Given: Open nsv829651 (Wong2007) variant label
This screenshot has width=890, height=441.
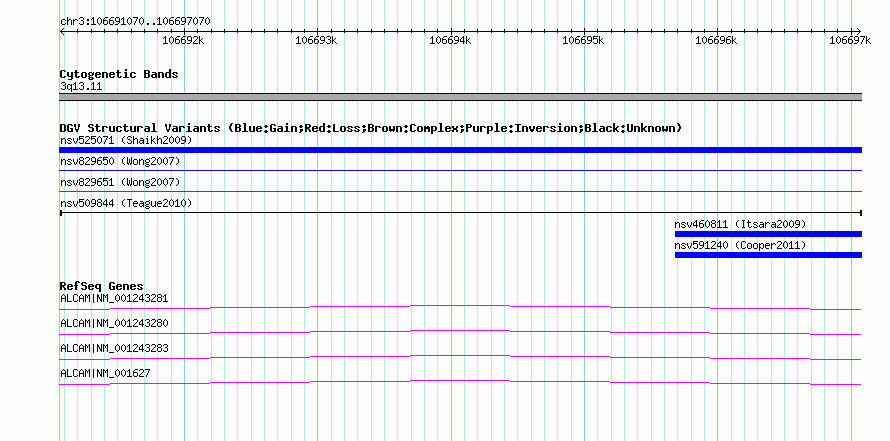Looking at the screenshot, I should [x=120, y=183].
